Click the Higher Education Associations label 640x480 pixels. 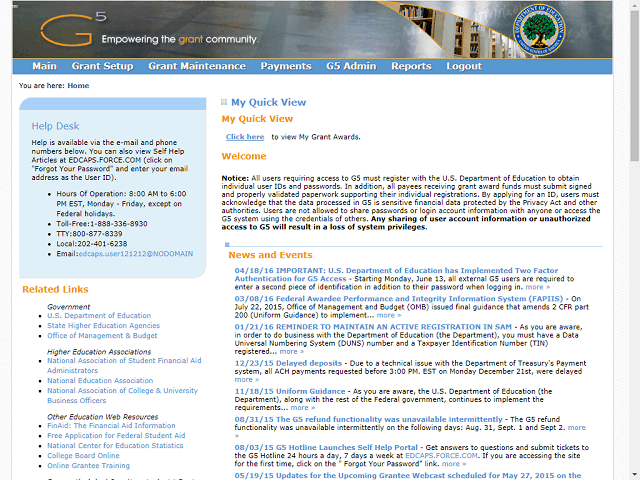click(x=99, y=351)
